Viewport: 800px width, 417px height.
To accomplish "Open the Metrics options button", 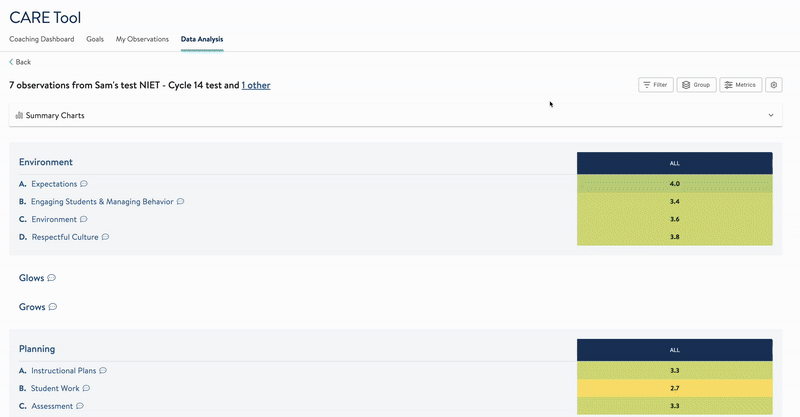I will (x=741, y=85).
